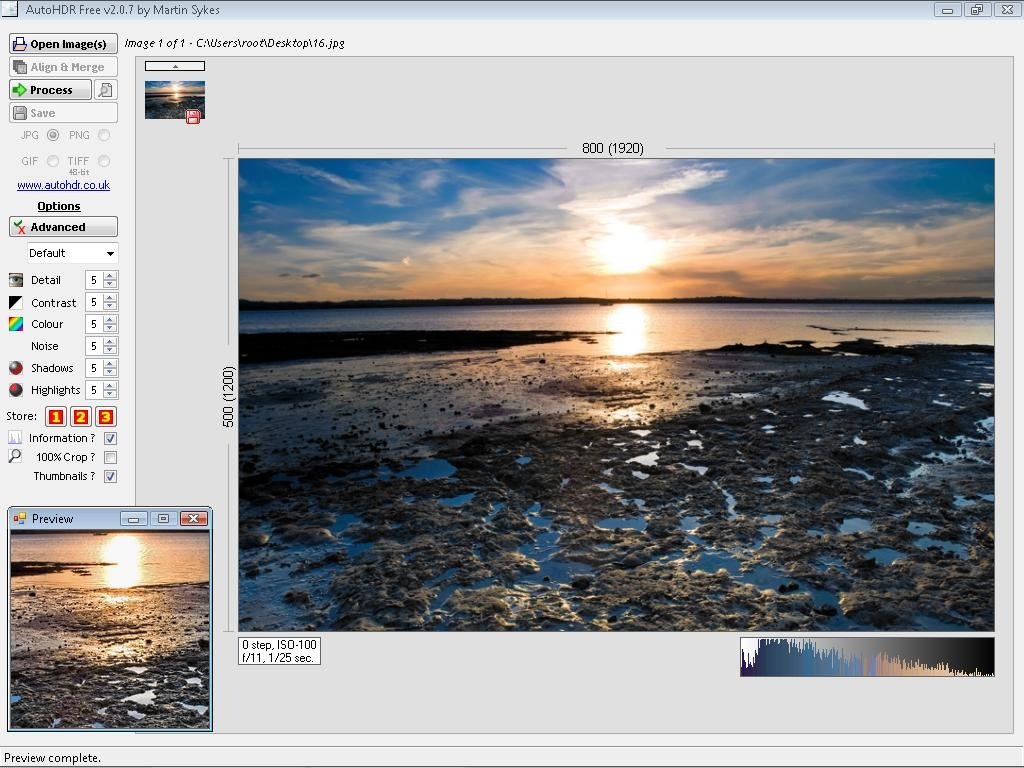
Task: Select the PNG output format radio
Action: click(104, 135)
